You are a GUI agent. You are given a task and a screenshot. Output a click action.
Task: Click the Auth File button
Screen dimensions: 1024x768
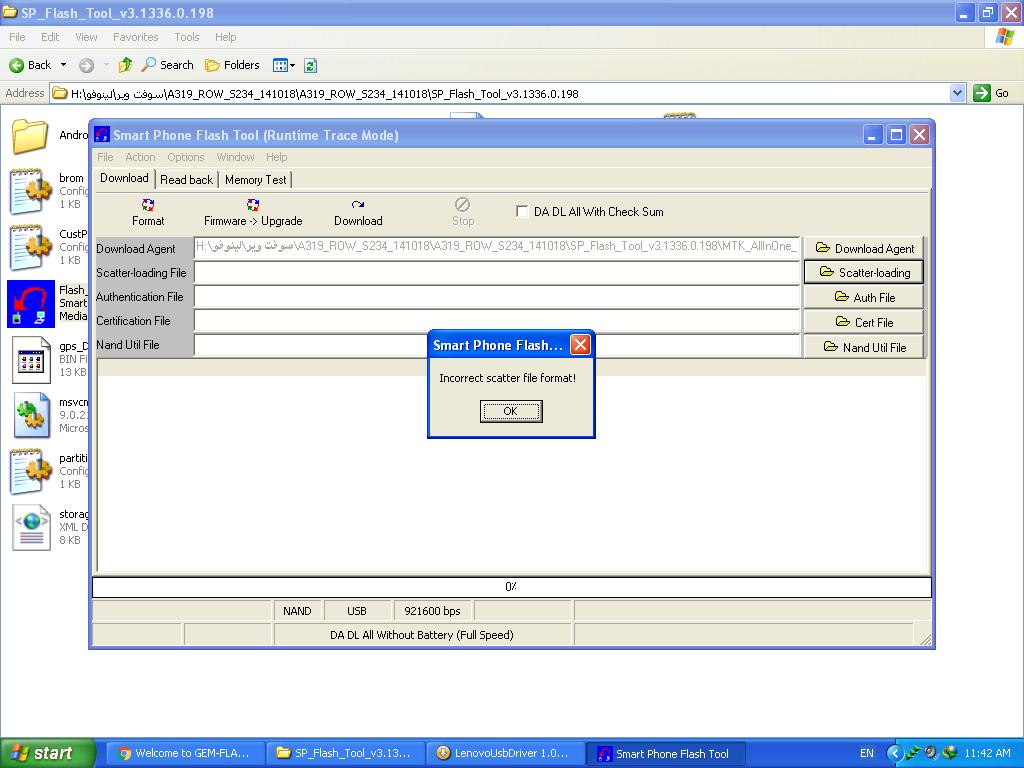tap(864, 297)
